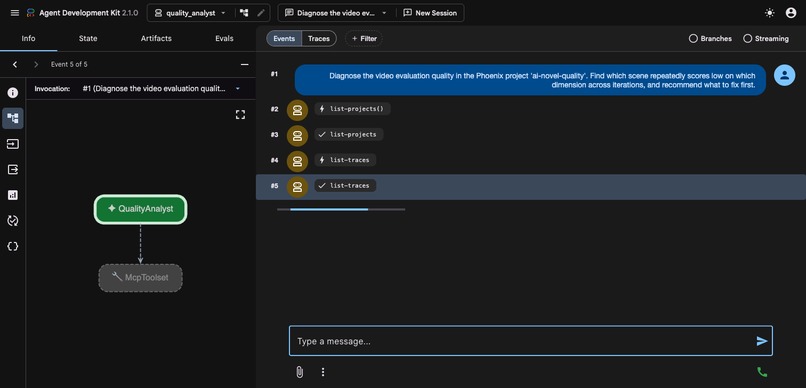Switch to the Artifacts tab

(156, 39)
